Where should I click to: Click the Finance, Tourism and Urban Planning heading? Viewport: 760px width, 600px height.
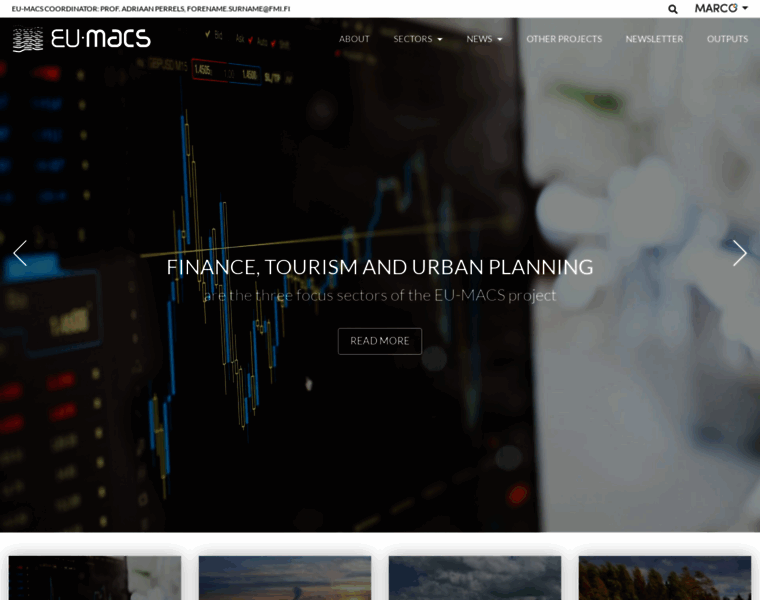380,267
